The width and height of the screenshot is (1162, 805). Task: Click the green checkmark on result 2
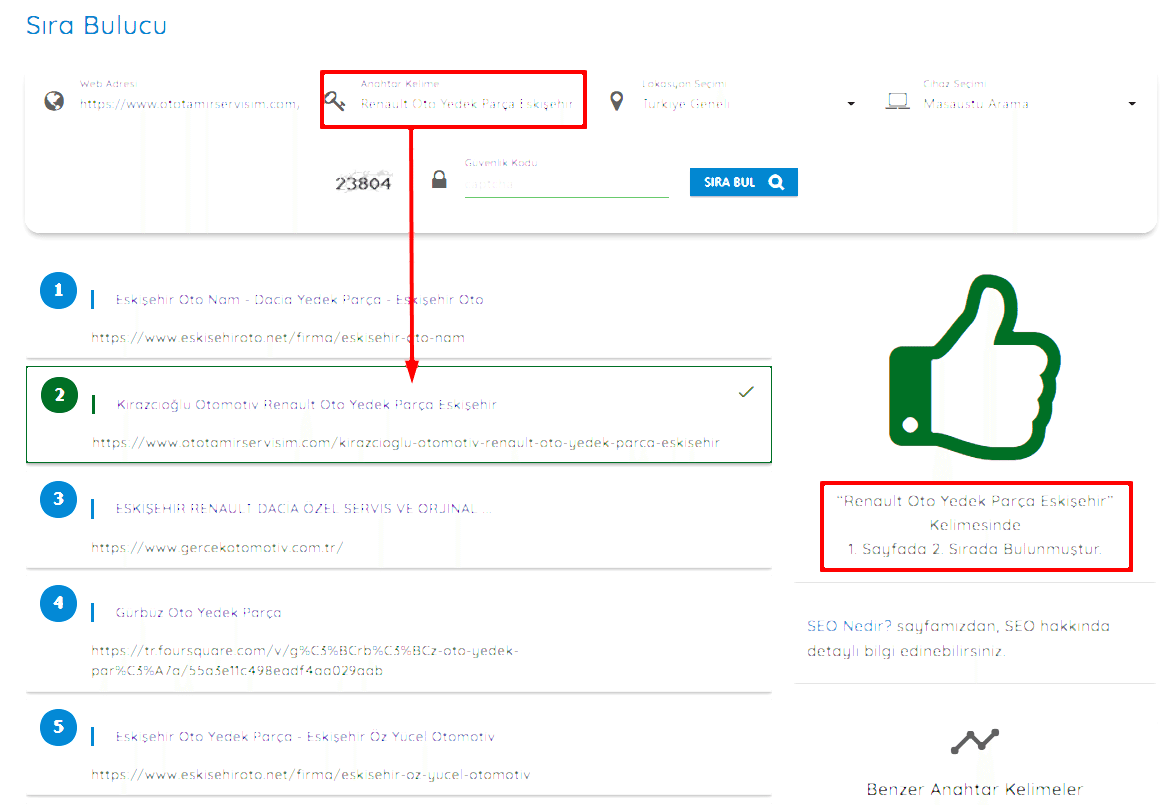pyautogui.click(x=745, y=392)
